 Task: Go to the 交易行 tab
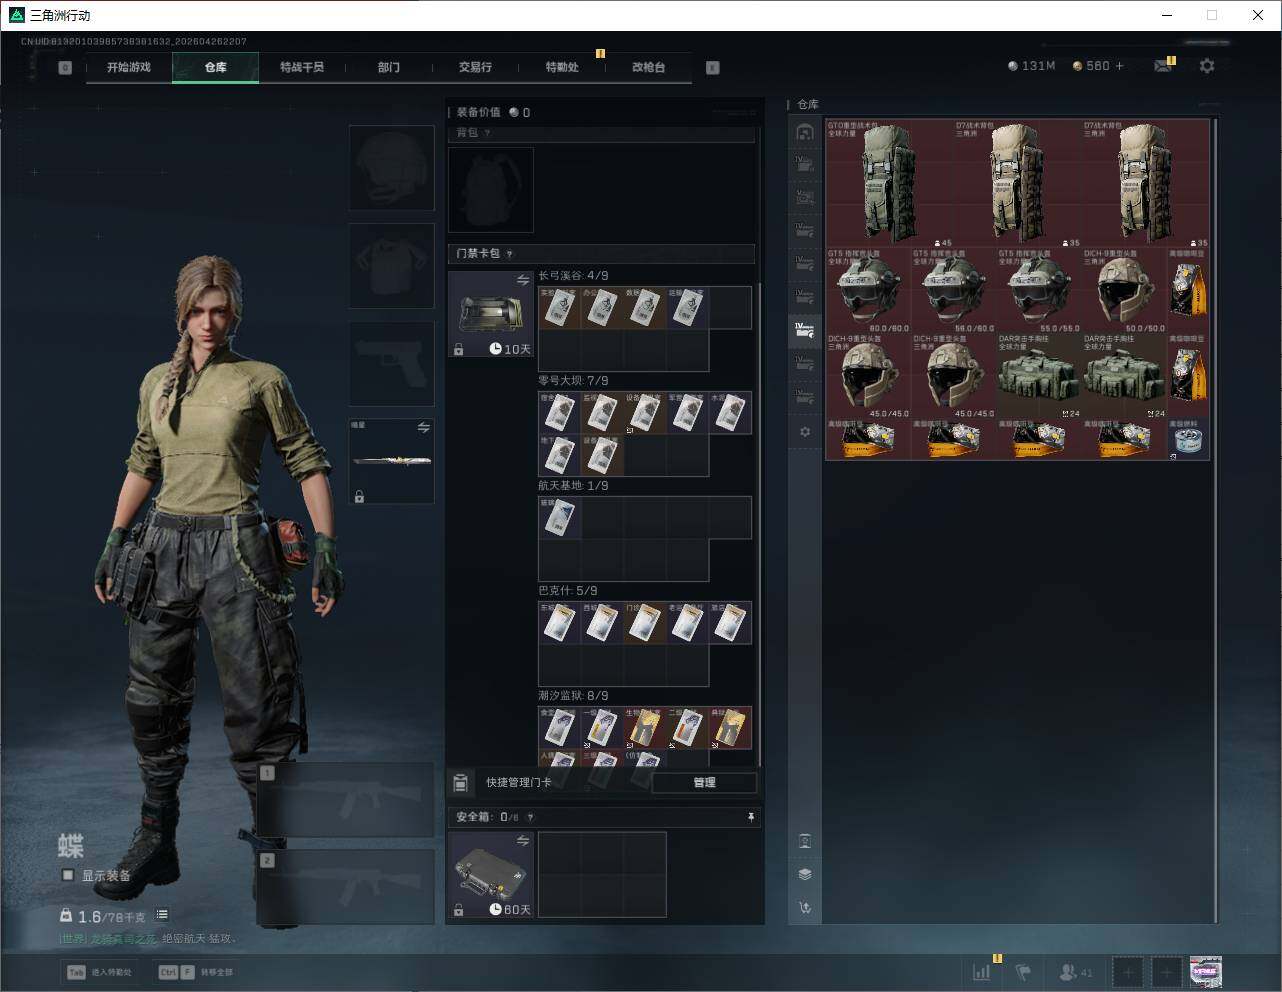point(475,67)
